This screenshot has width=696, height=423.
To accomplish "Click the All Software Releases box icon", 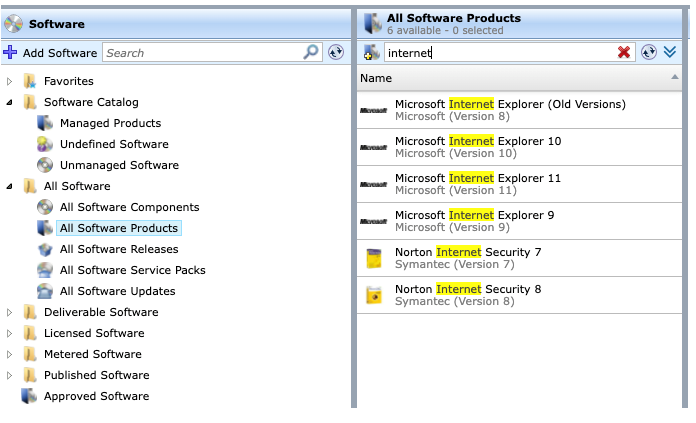I will (45, 249).
